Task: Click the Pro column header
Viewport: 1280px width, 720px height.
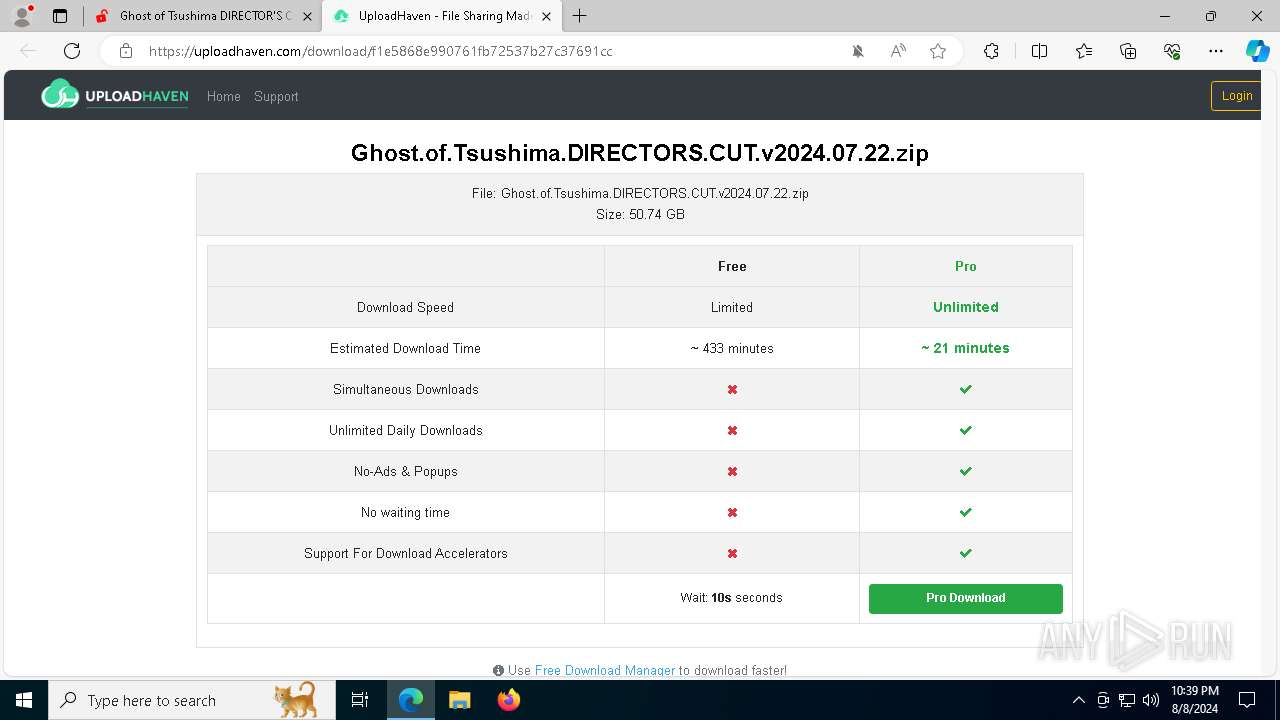Action: (x=966, y=266)
